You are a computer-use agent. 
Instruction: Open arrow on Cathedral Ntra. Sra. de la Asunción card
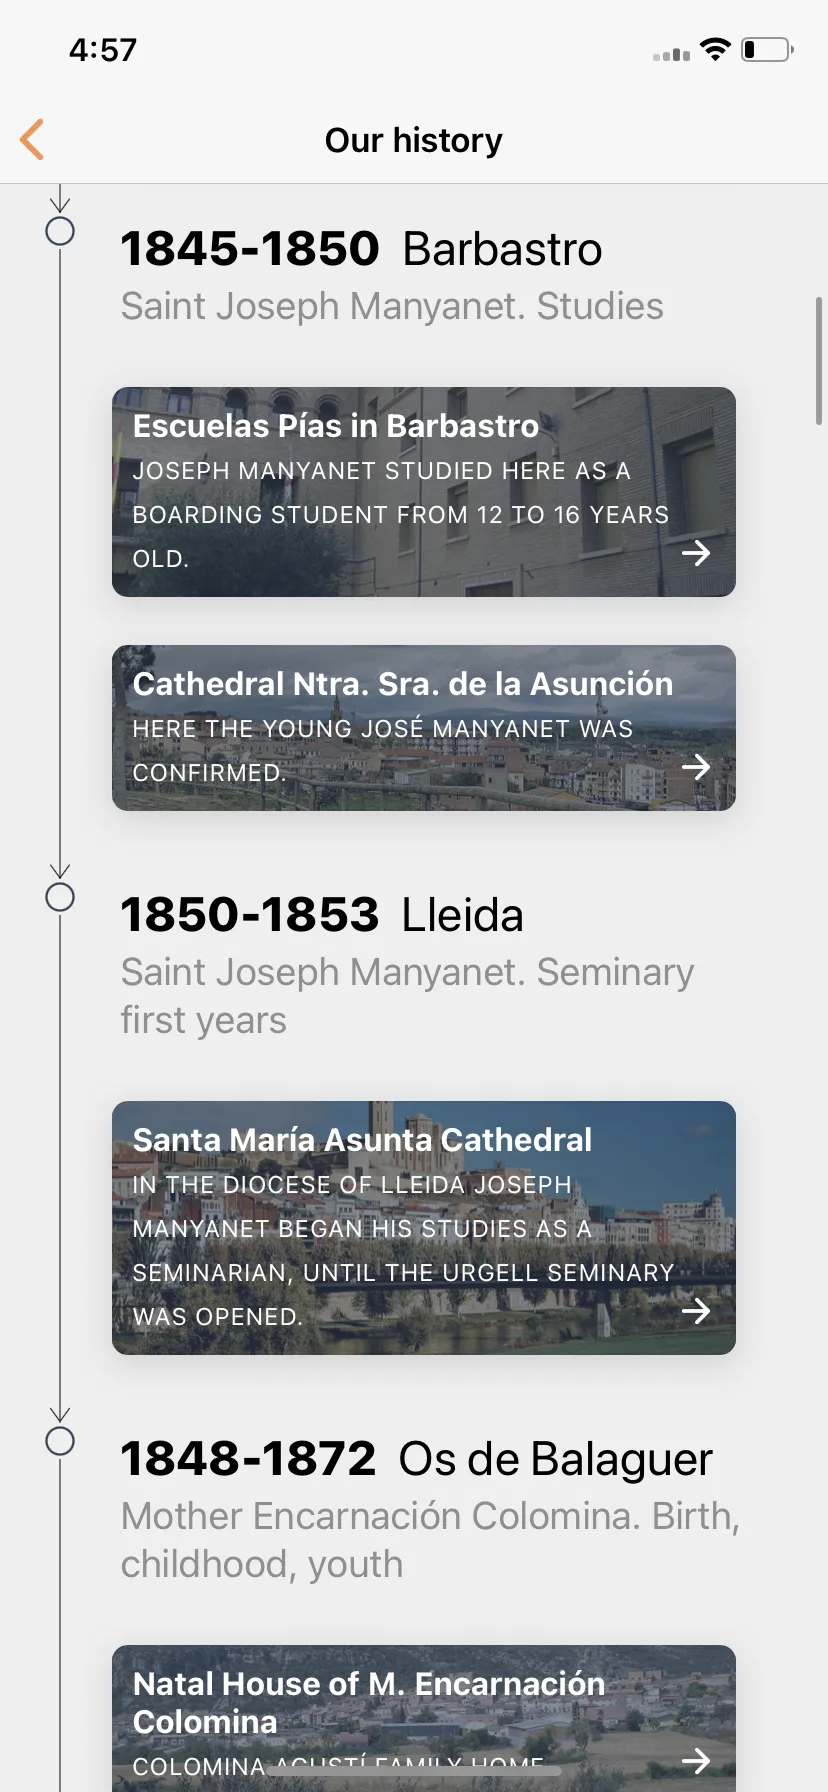(696, 767)
